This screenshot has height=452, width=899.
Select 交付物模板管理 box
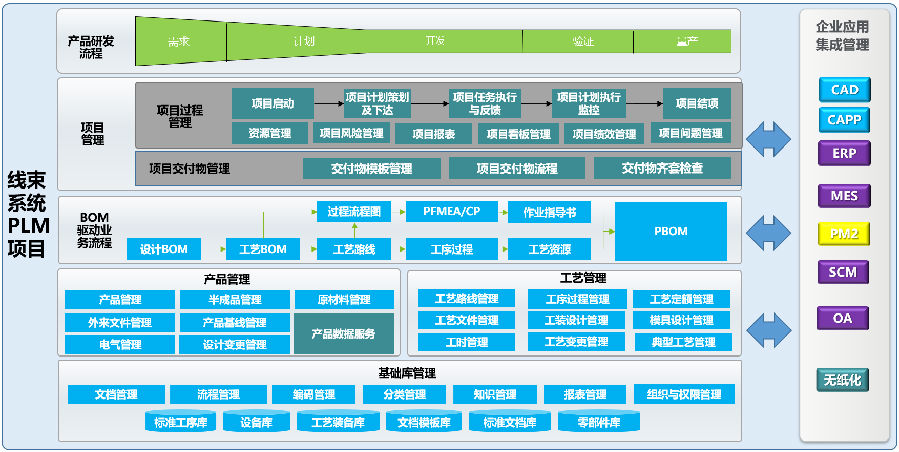[x=372, y=169]
